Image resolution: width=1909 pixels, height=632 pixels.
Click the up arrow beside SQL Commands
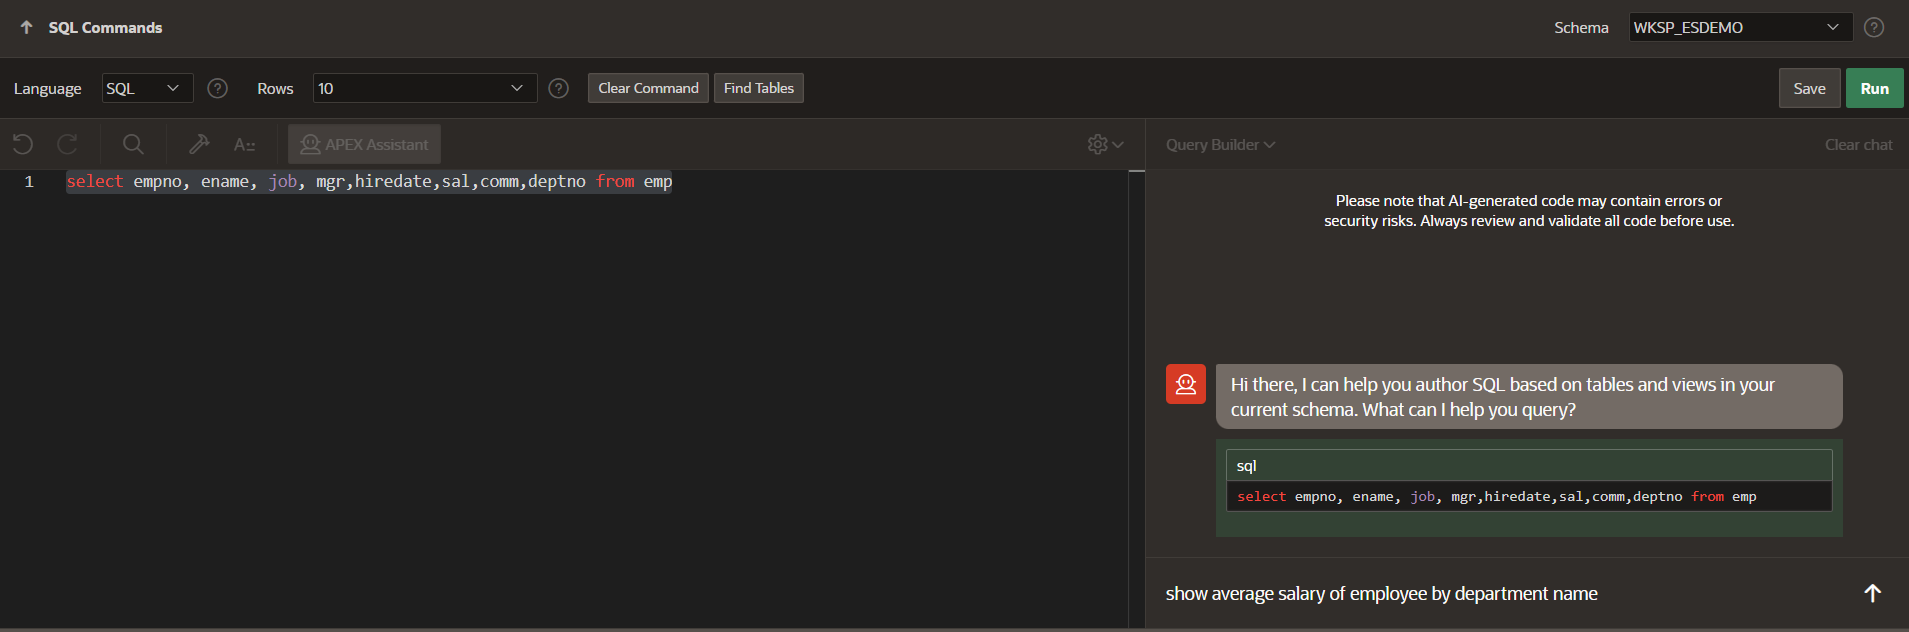tap(27, 28)
